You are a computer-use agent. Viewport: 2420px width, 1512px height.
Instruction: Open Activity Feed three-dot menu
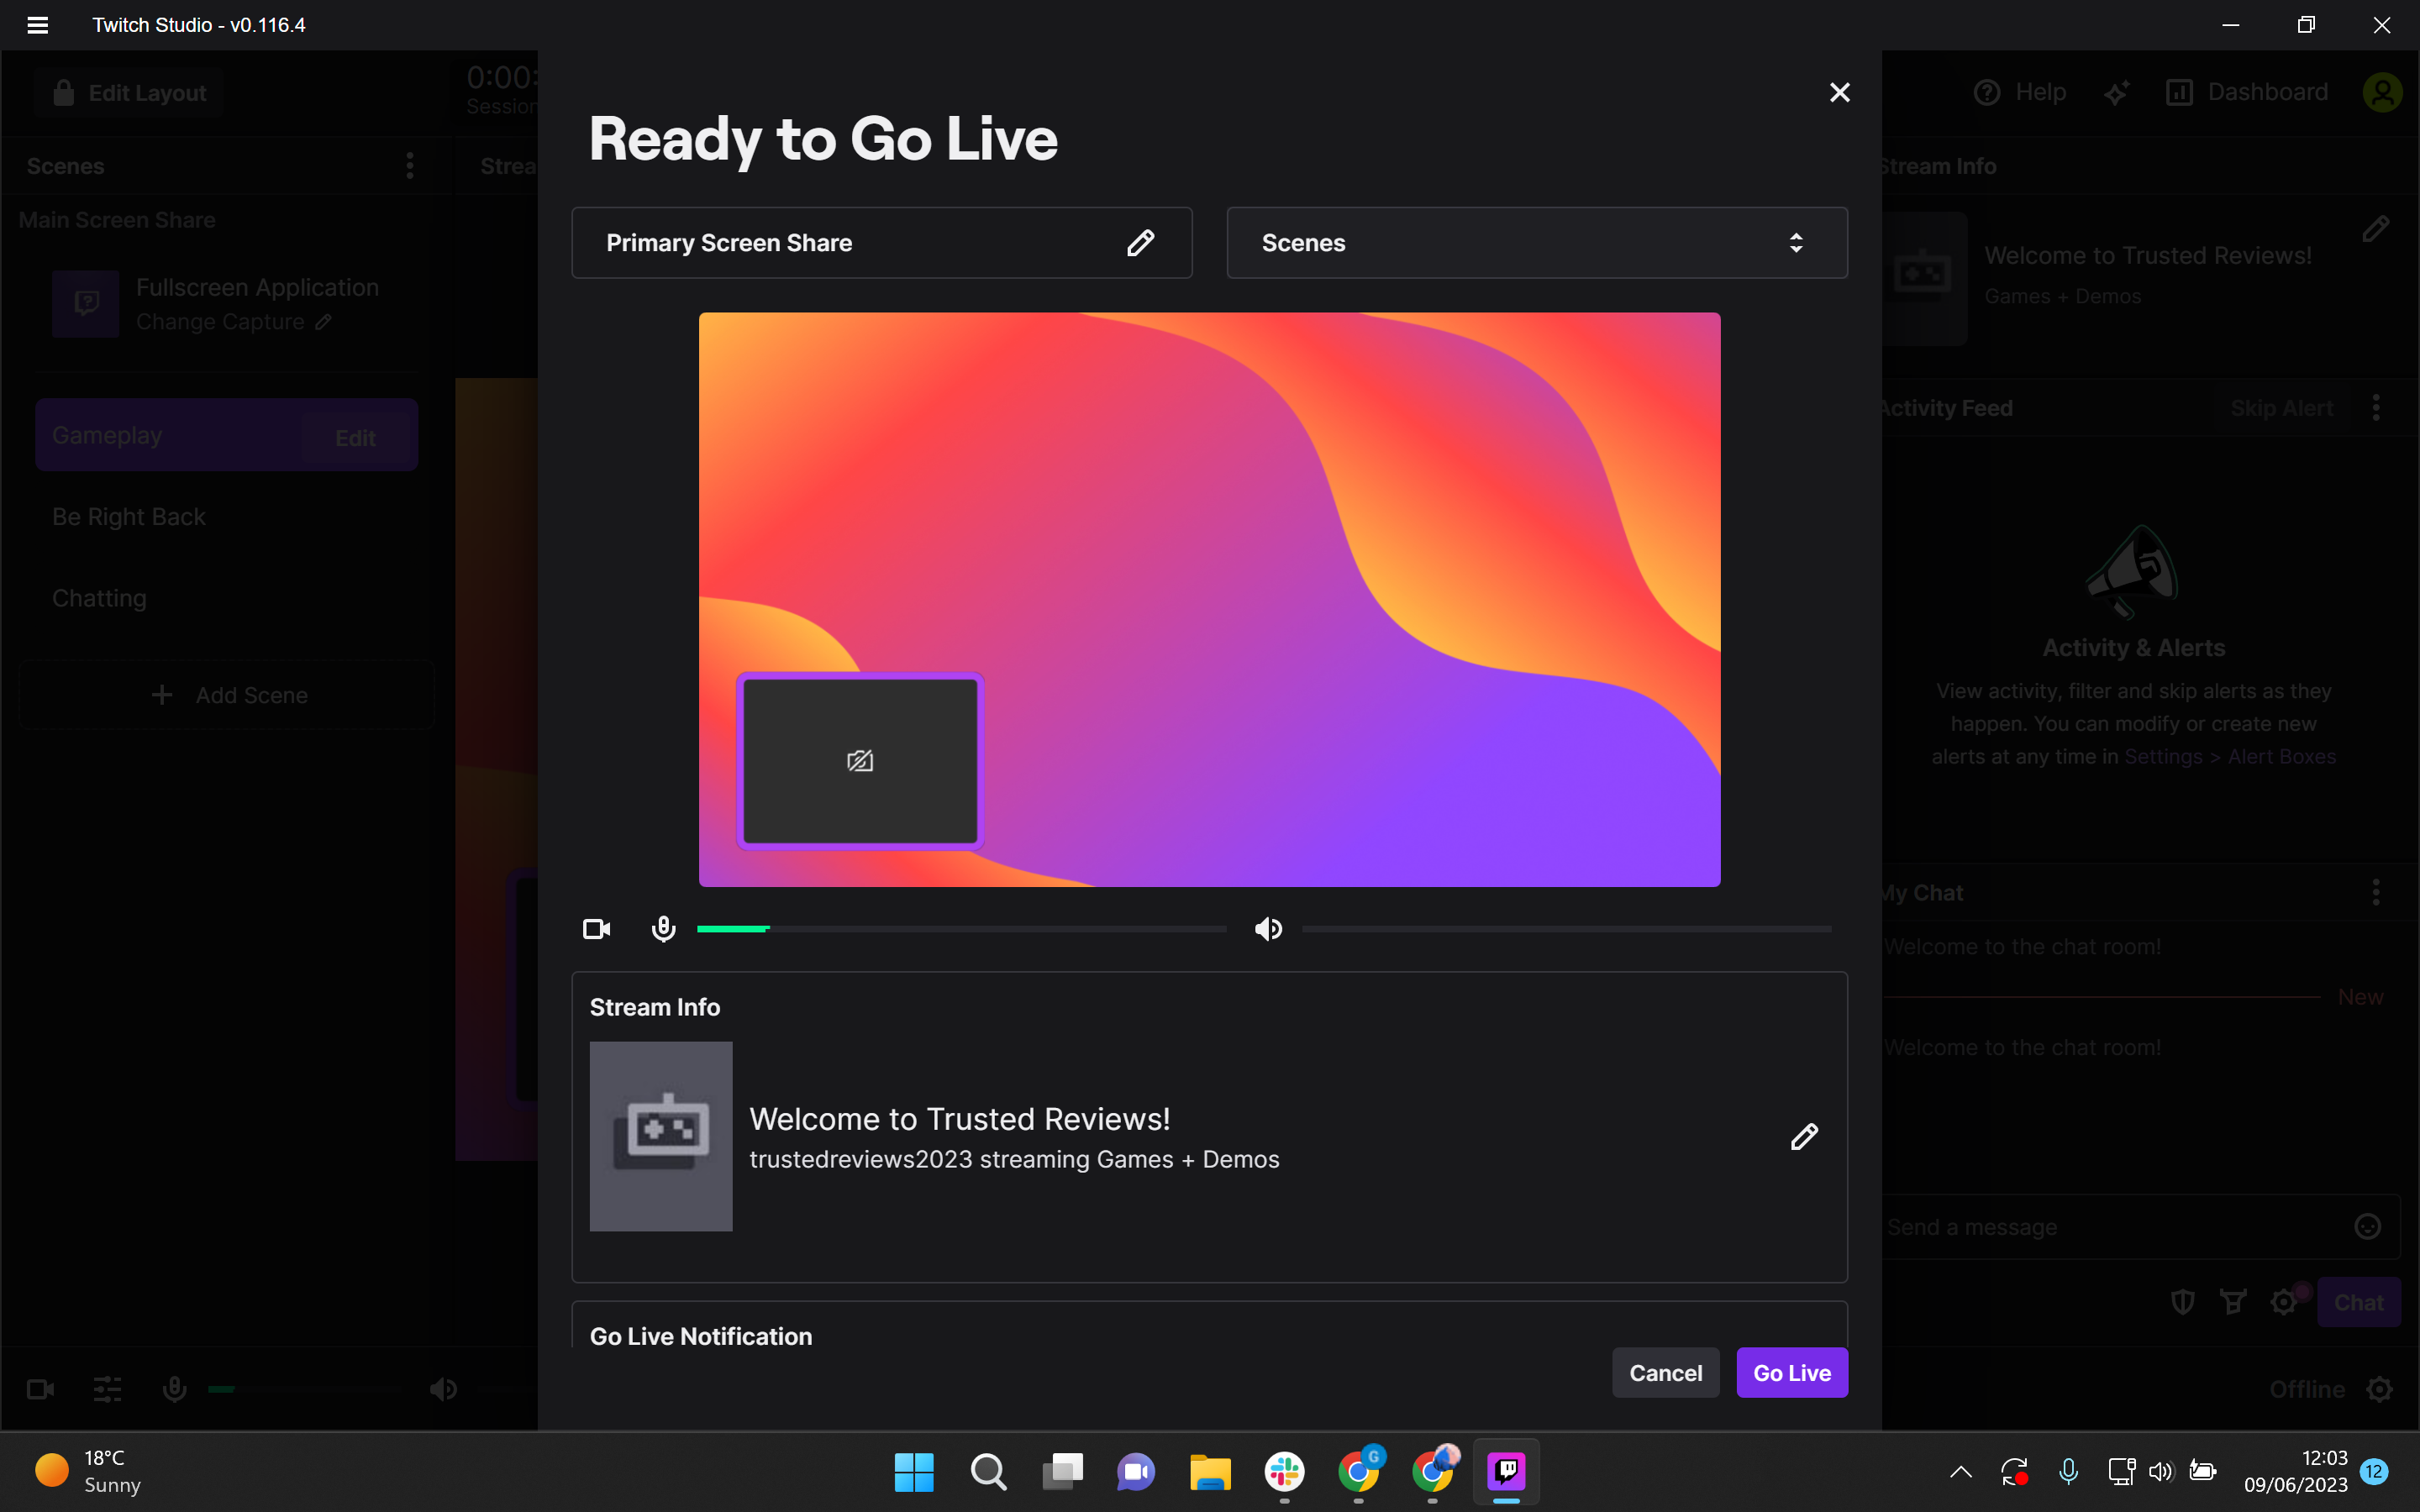(2376, 408)
